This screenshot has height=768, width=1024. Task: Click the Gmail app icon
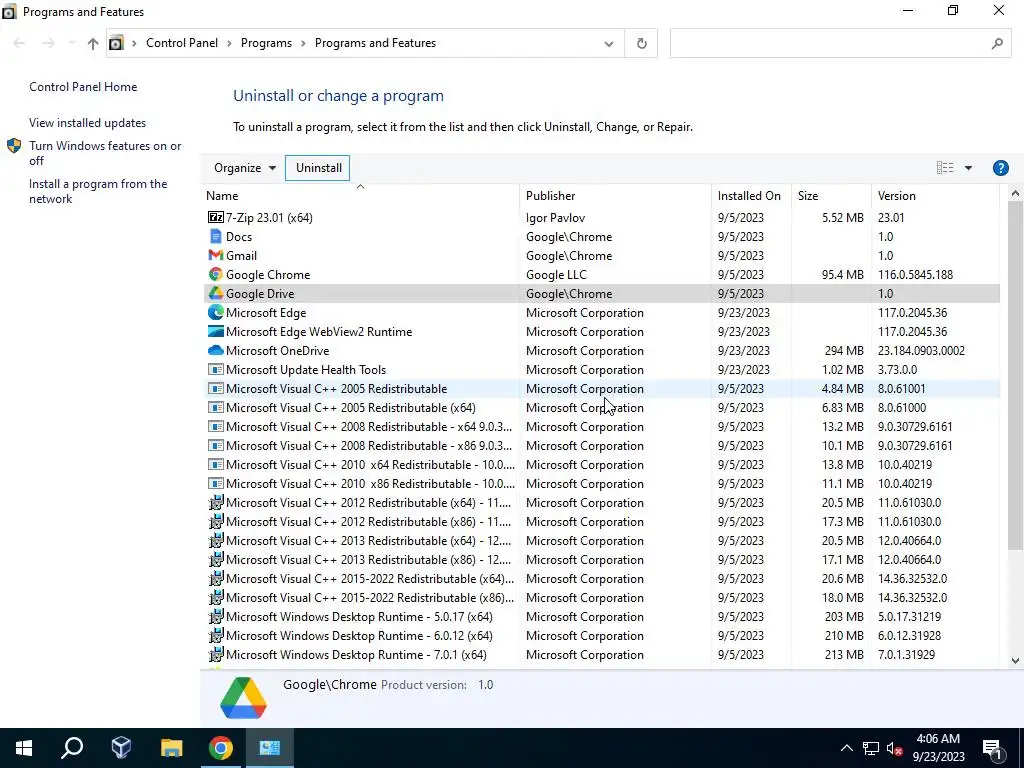coord(216,255)
